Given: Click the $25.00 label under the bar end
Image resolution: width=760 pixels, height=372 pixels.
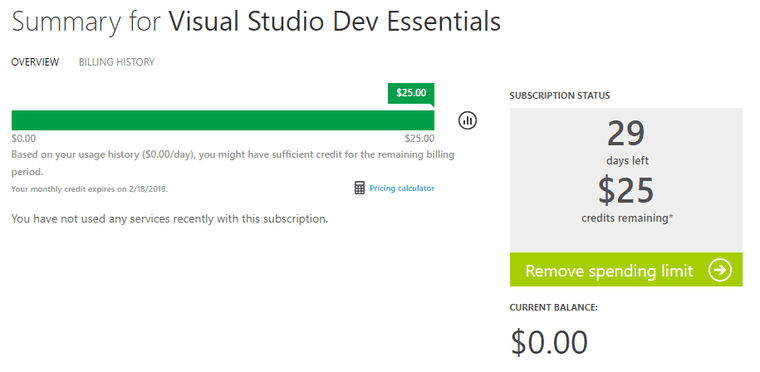Looking at the screenshot, I should (420, 139).
